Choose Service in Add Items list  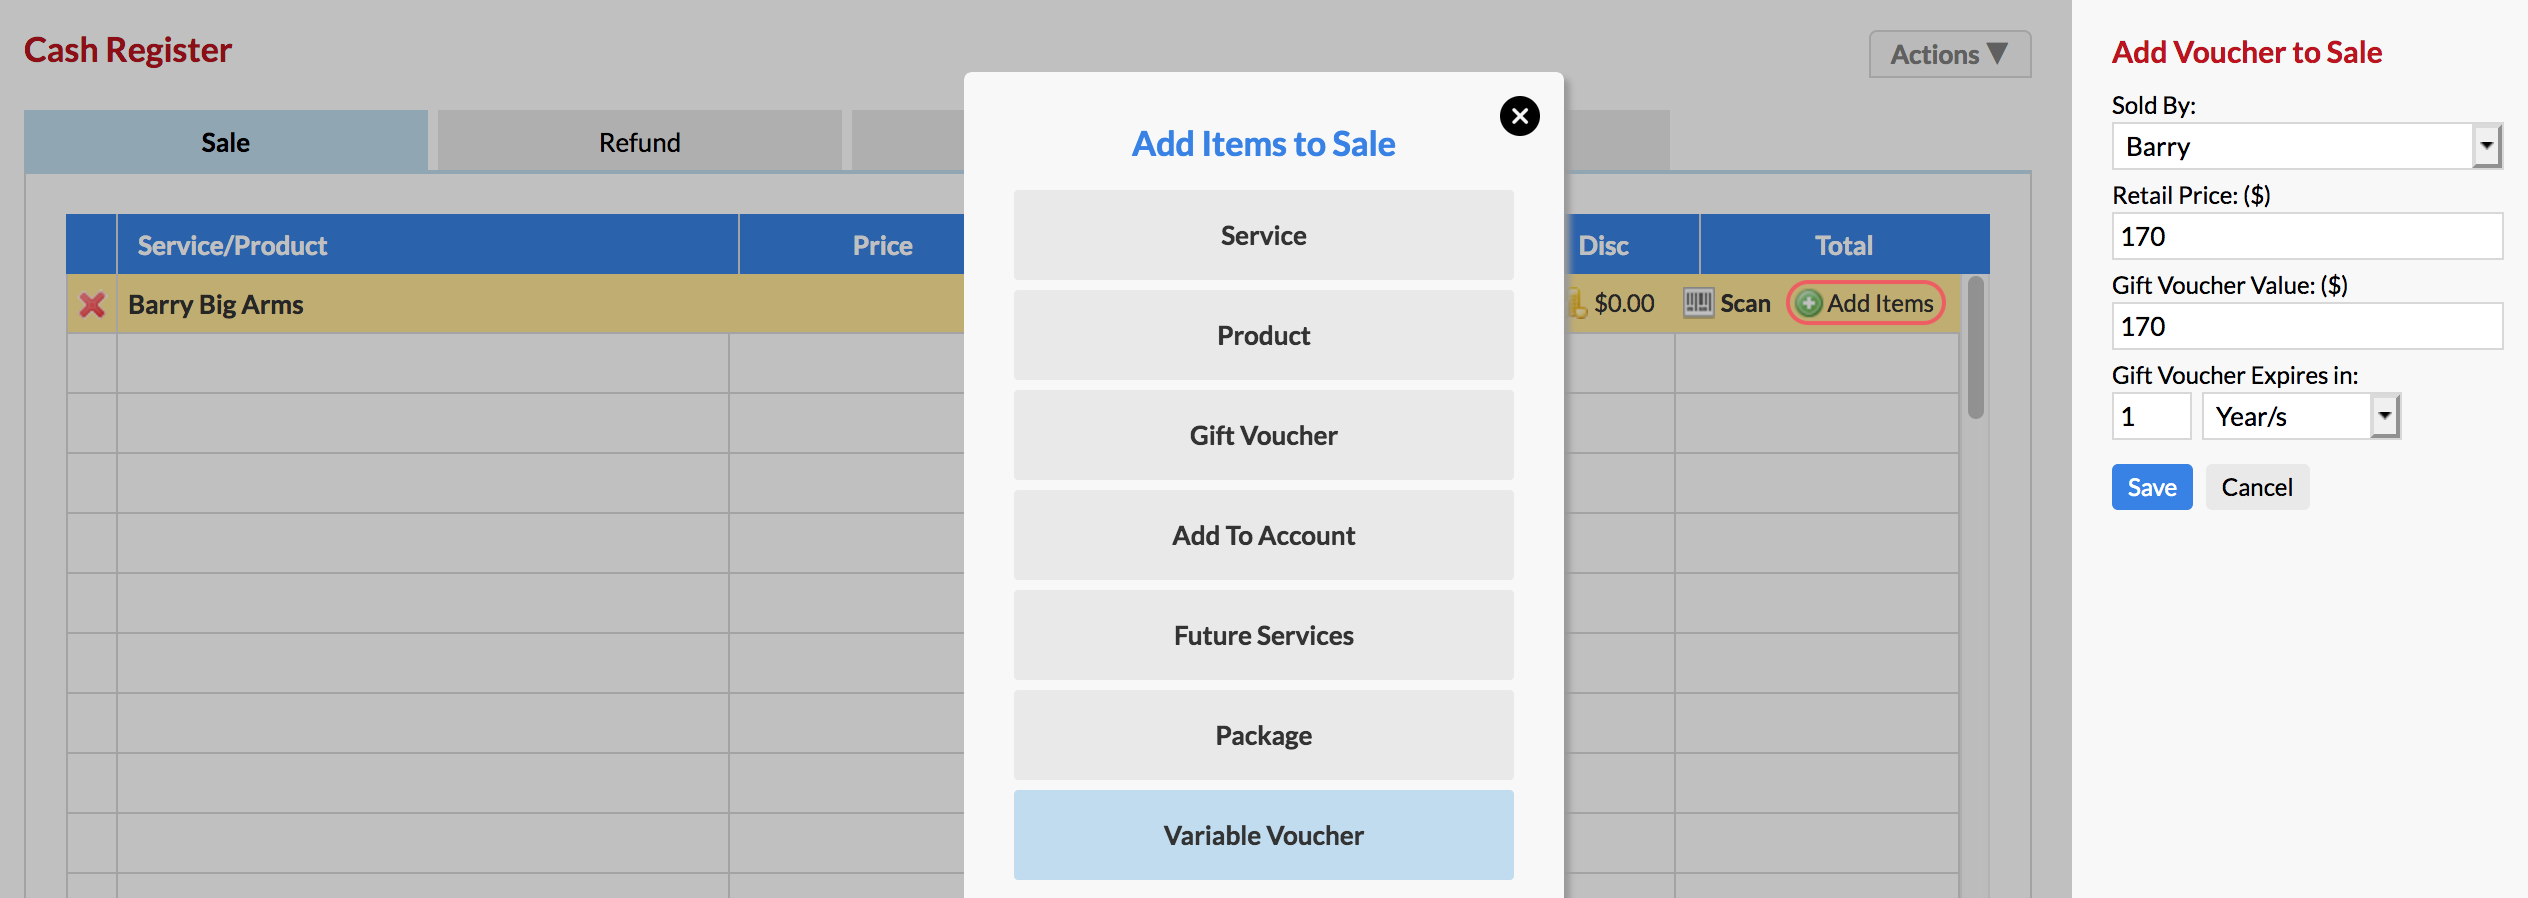pyautogui.click(x=1263, y=235)
